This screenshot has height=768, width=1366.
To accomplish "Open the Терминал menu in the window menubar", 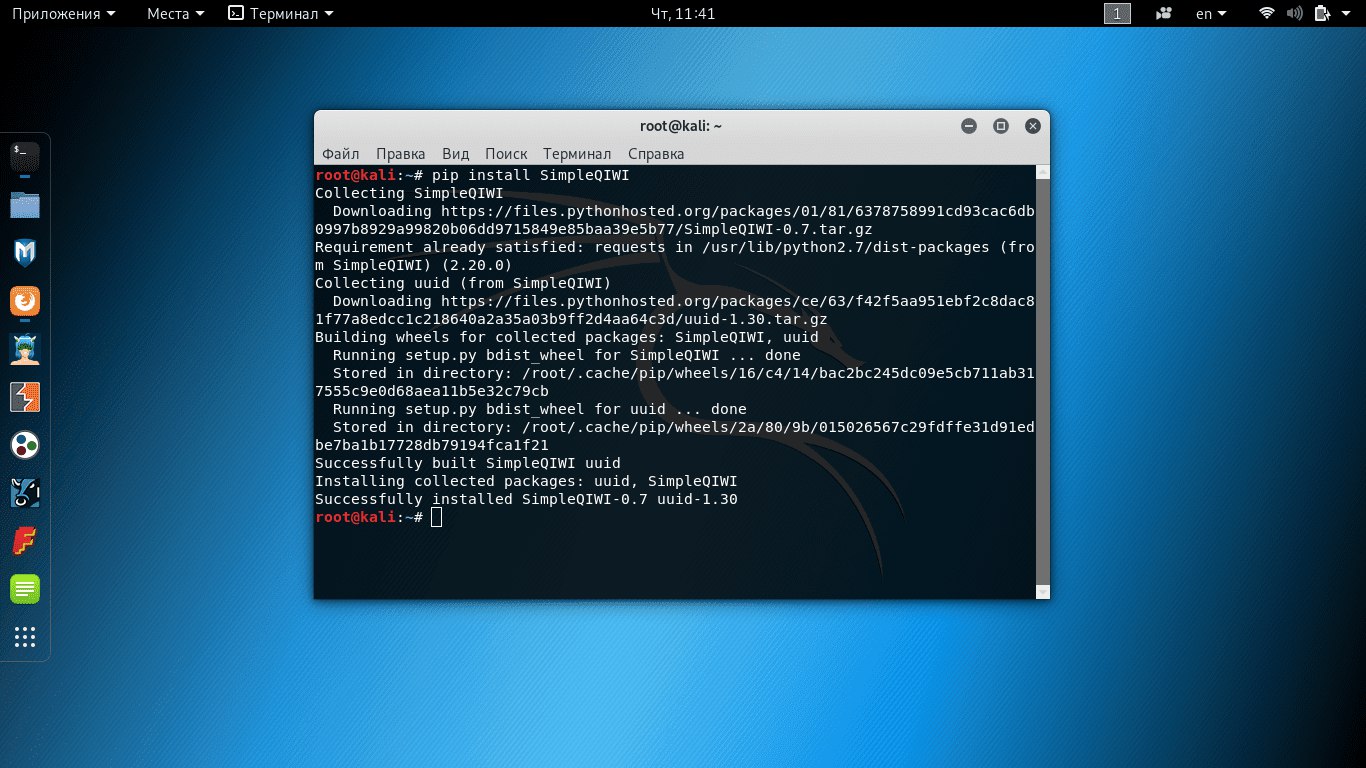I will 577,154.
